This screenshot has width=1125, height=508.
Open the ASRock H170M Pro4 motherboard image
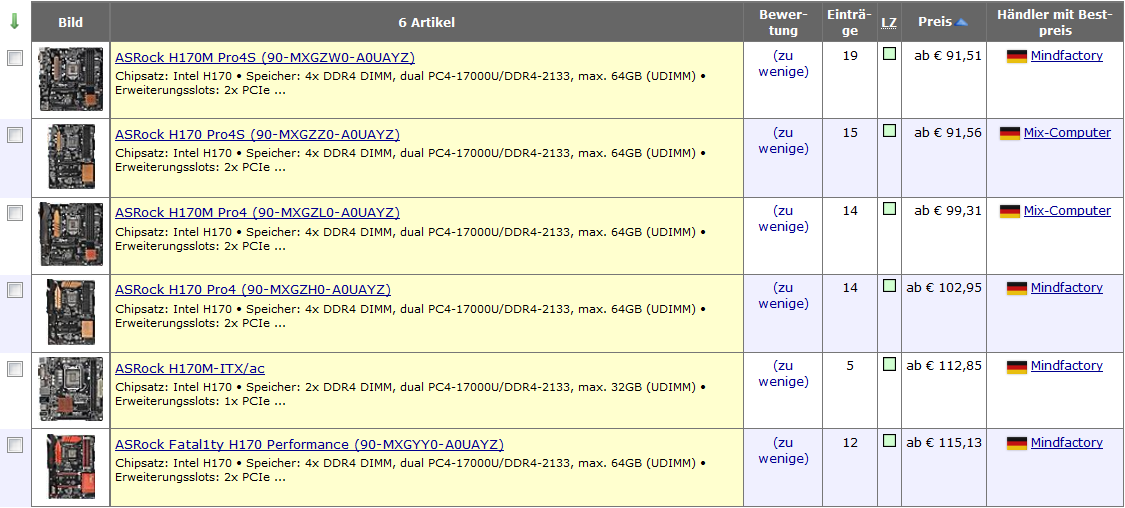71,234
